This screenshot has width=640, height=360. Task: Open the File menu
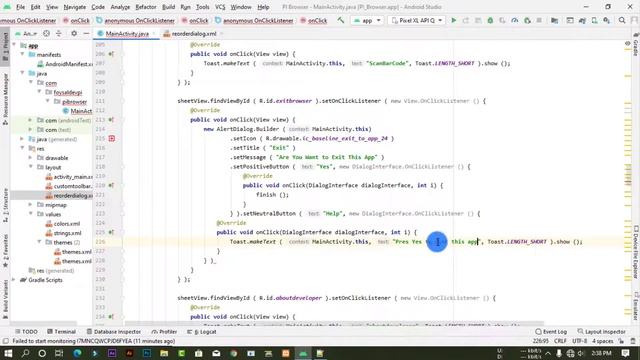pyautogui.click(x=20, y=7)
